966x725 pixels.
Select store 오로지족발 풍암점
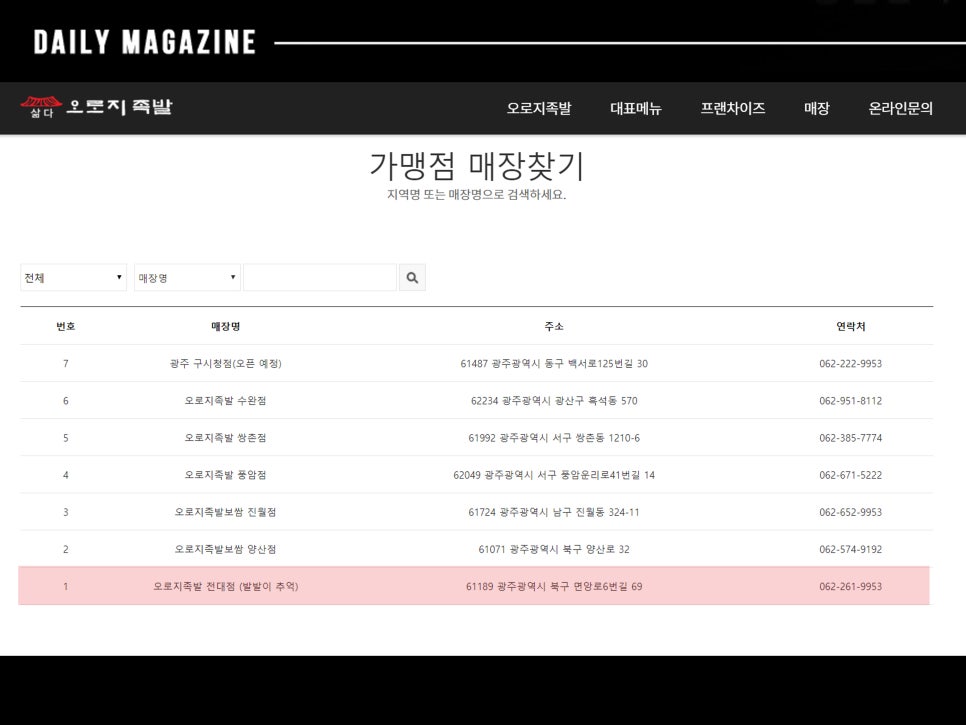click(225, 475)
